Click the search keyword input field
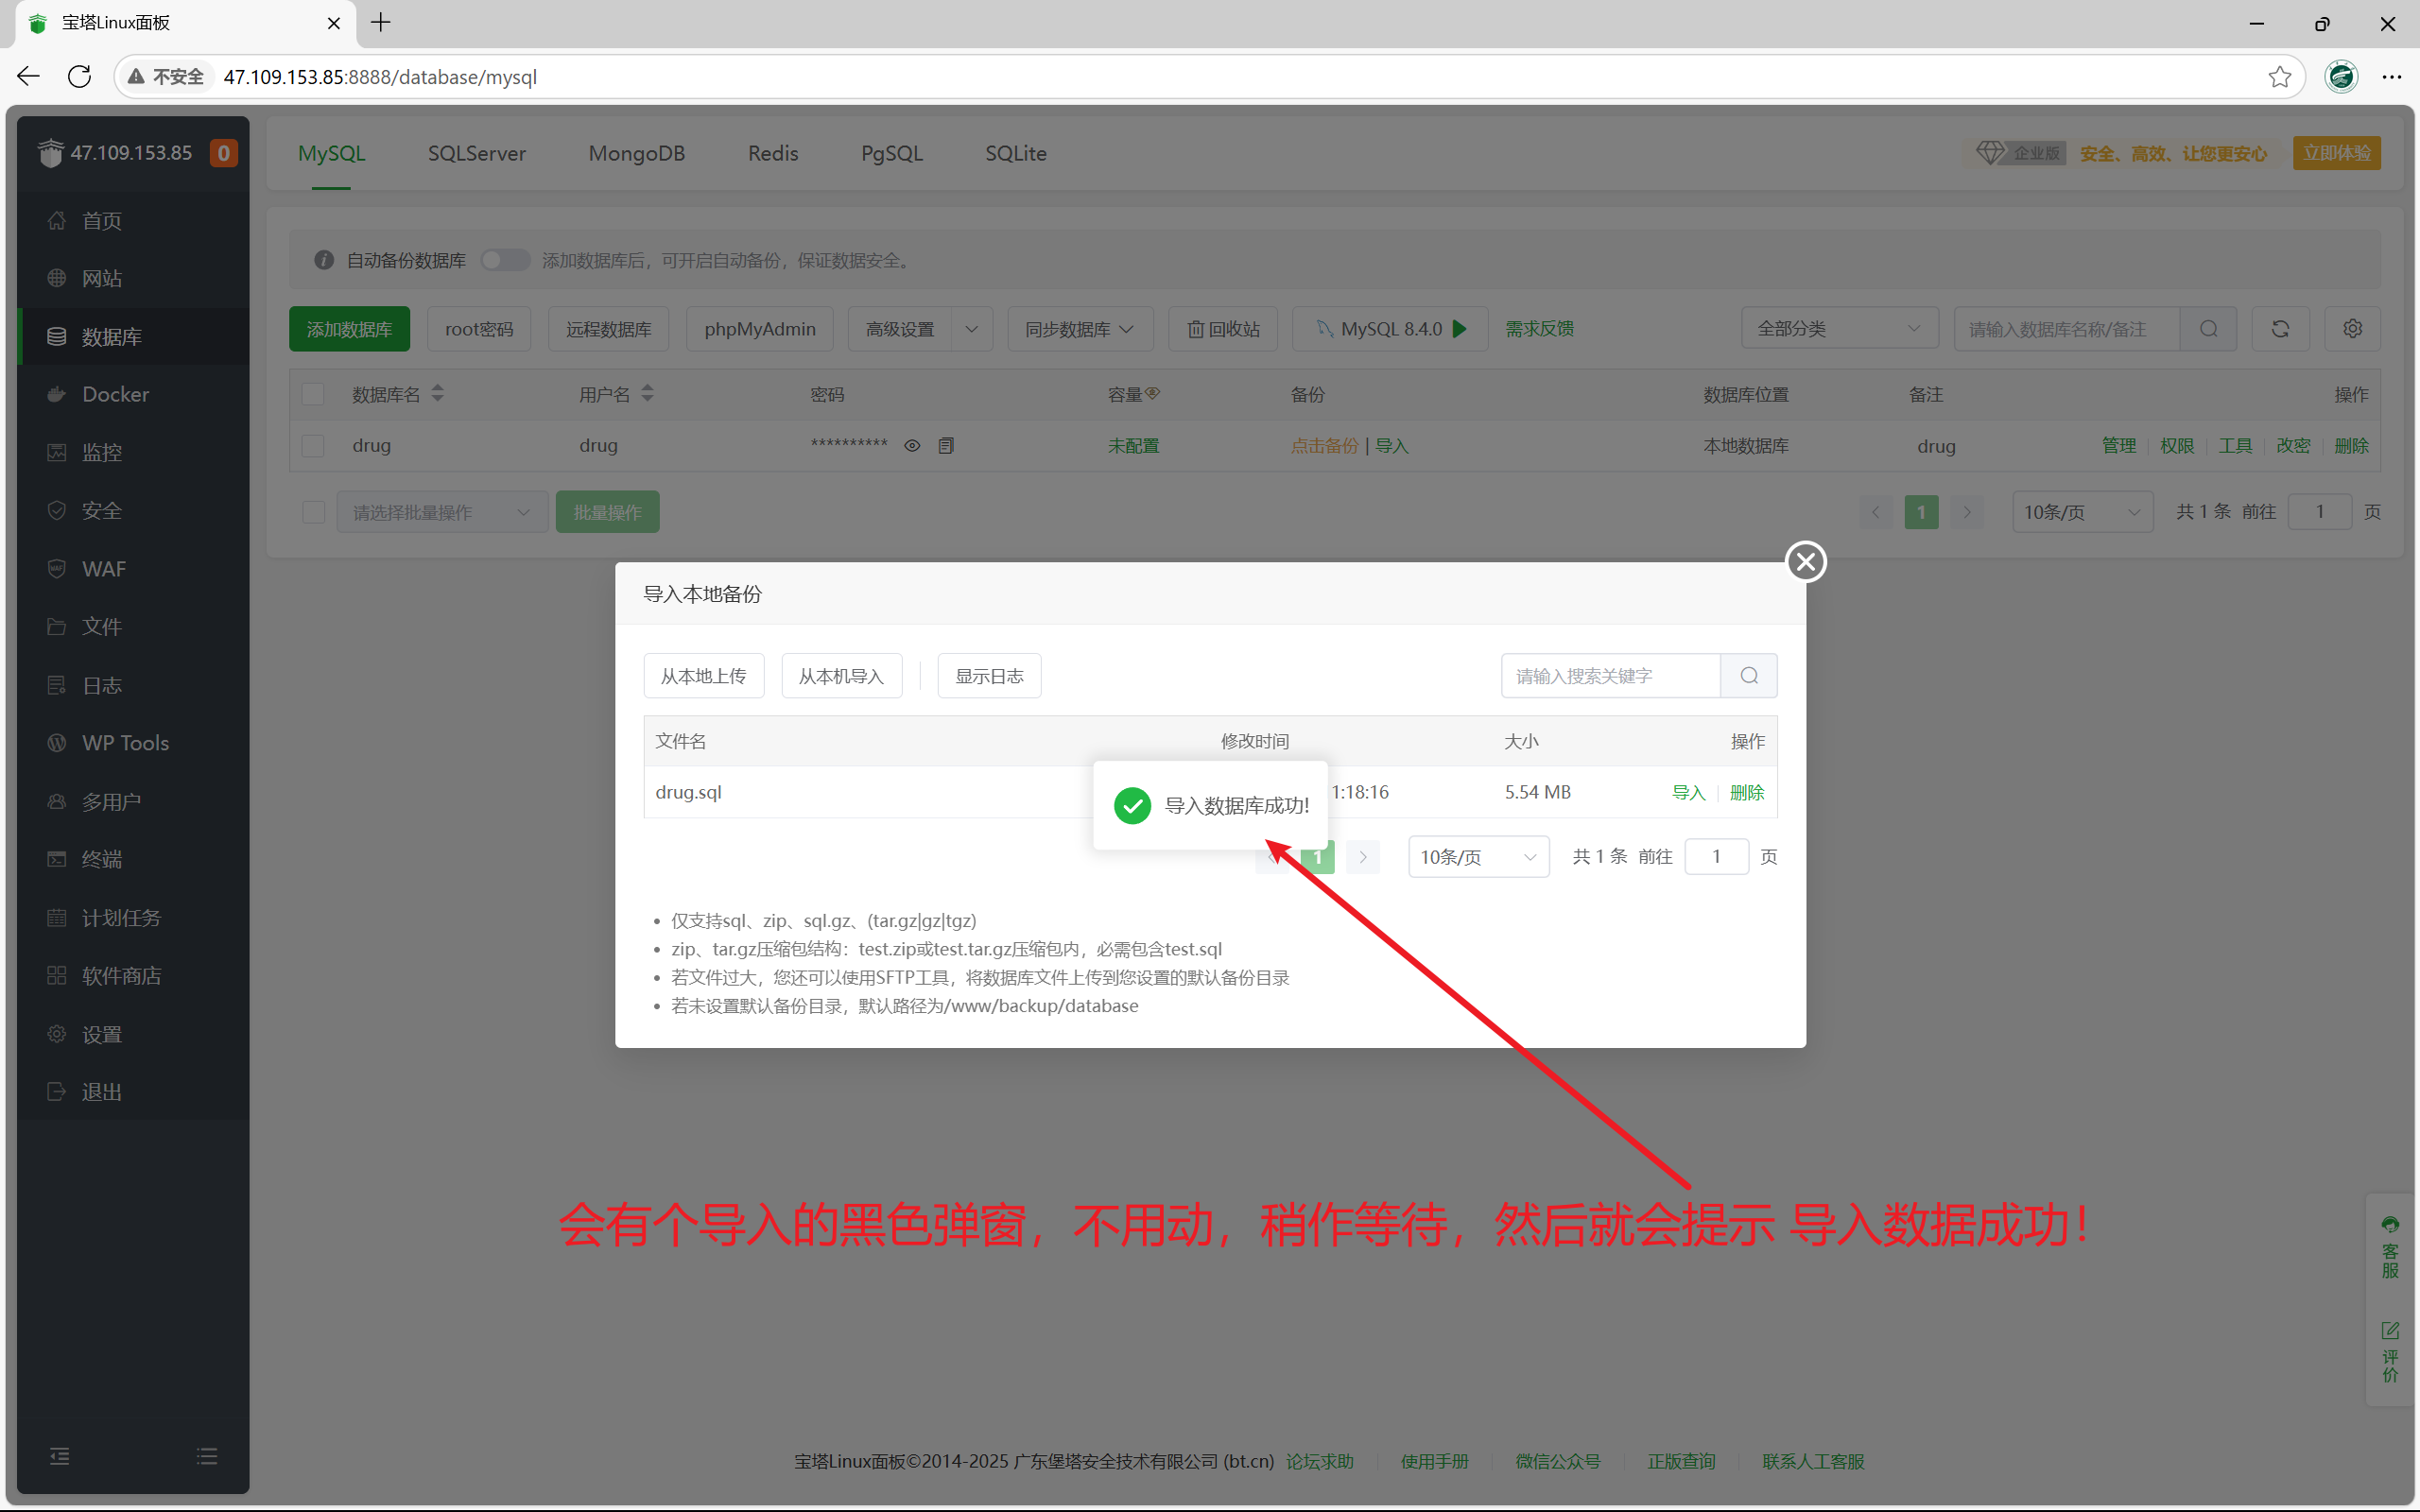Image resolution: width=2420 pixels, height=1512 pixels. pyautogui.click(x=1610, y=676)
